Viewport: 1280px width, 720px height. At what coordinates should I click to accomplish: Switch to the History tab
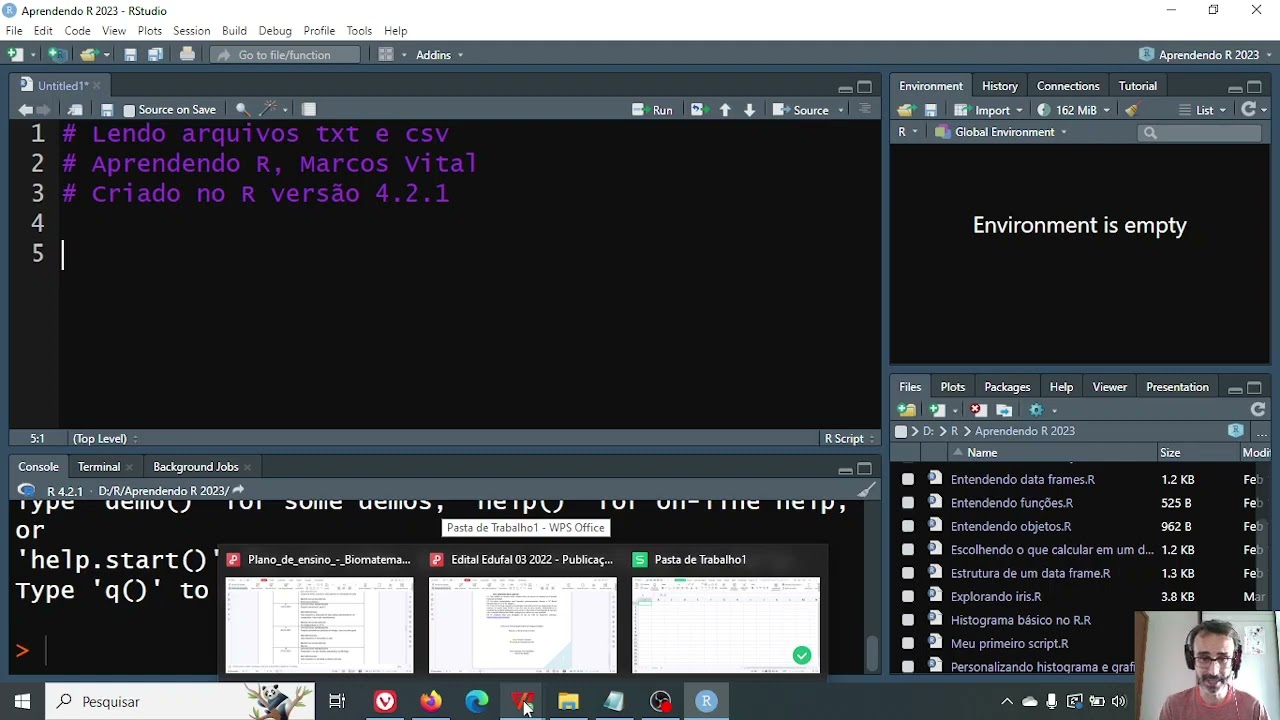(x=1000, y=86)
